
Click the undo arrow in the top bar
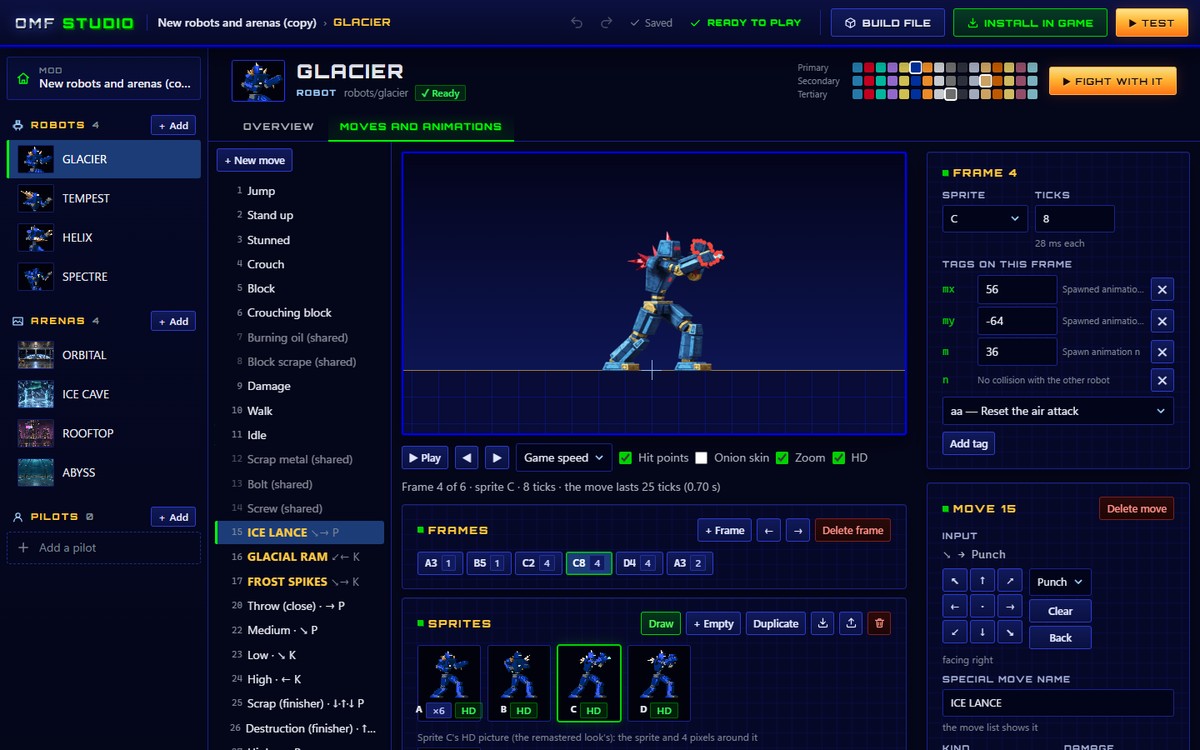pyautogui.click(x=577, y=22)
